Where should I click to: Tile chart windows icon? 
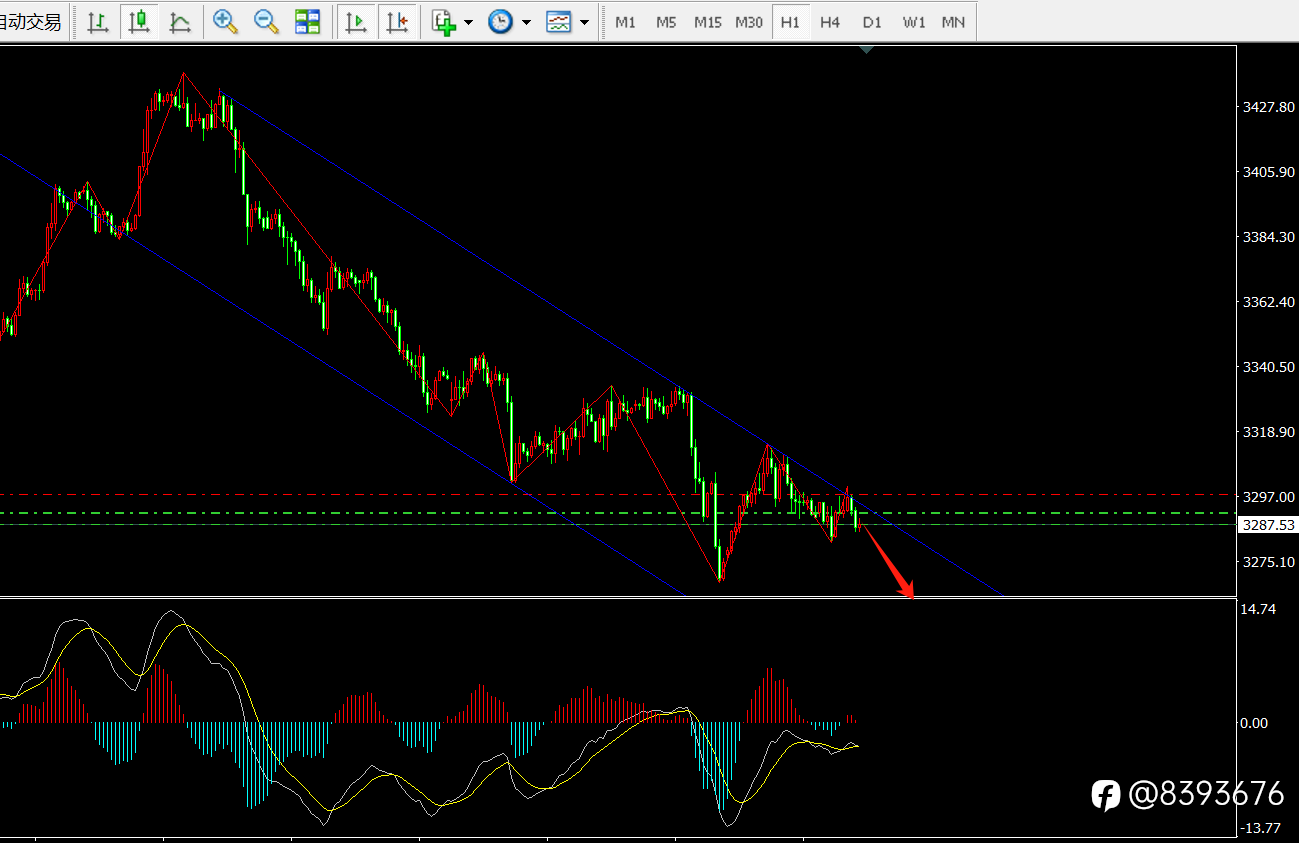[x=308, y=21]
